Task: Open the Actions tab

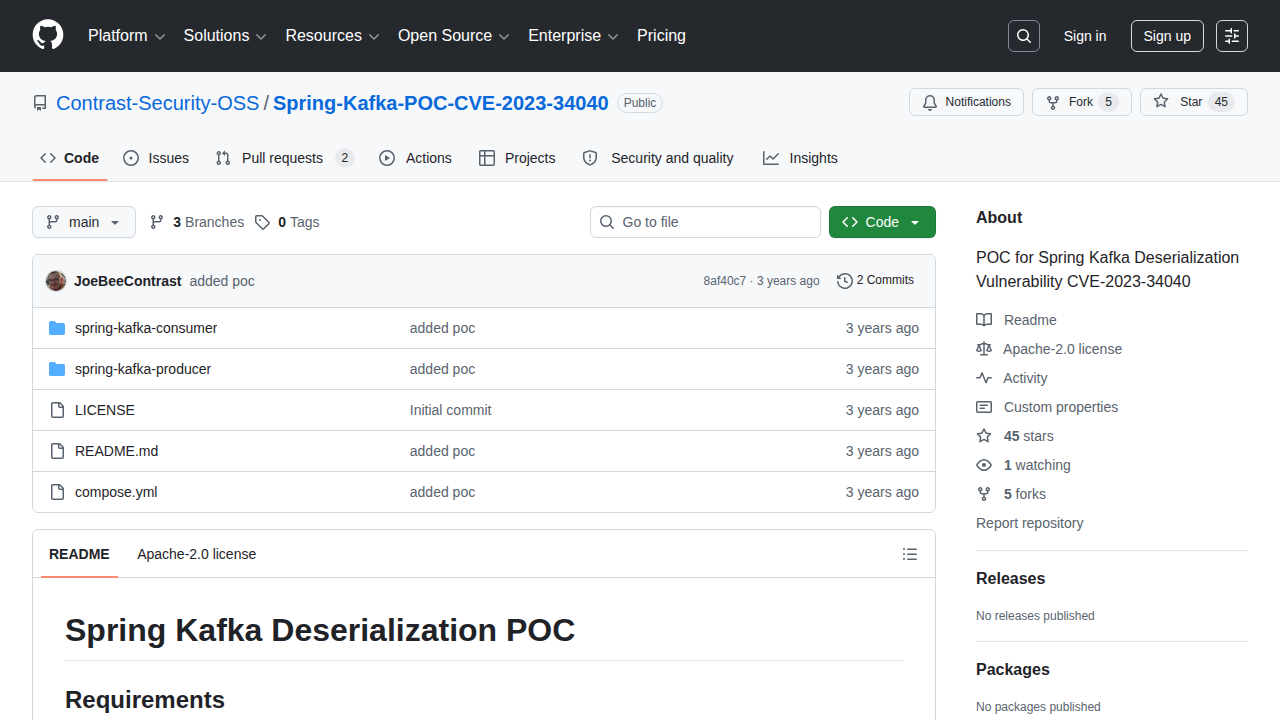Action: tap(415, 158)
